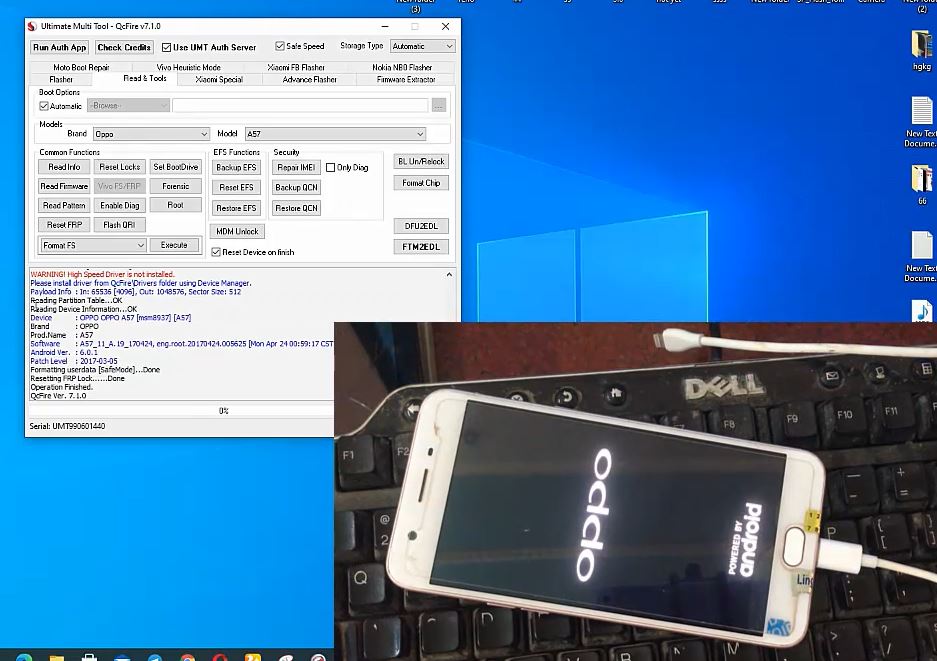Open the Vivo Heuristic Mode tab
Screen dimensions: 937x661
coord(188,68)
